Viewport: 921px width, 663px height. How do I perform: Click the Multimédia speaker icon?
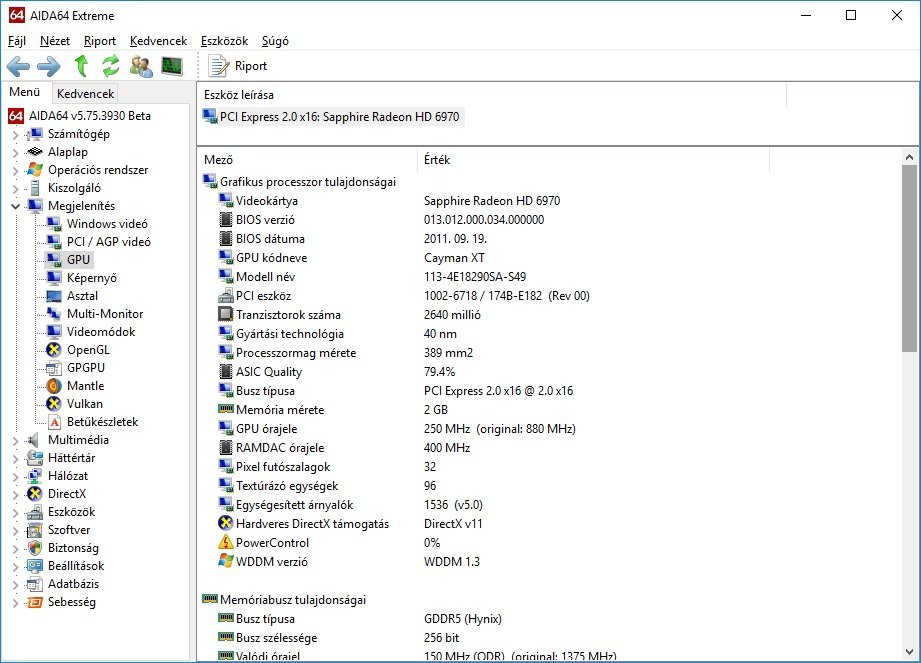click(x=34, y=440)
